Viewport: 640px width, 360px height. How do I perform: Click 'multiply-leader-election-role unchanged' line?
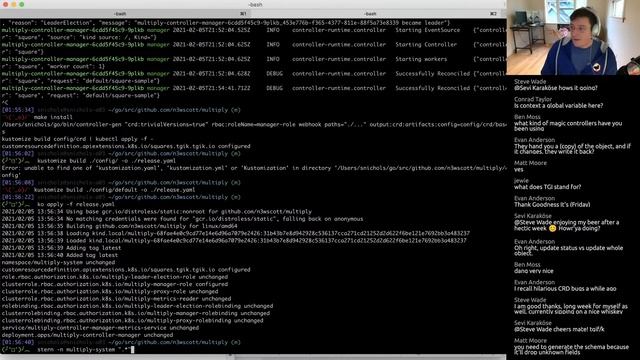point(115,277)
